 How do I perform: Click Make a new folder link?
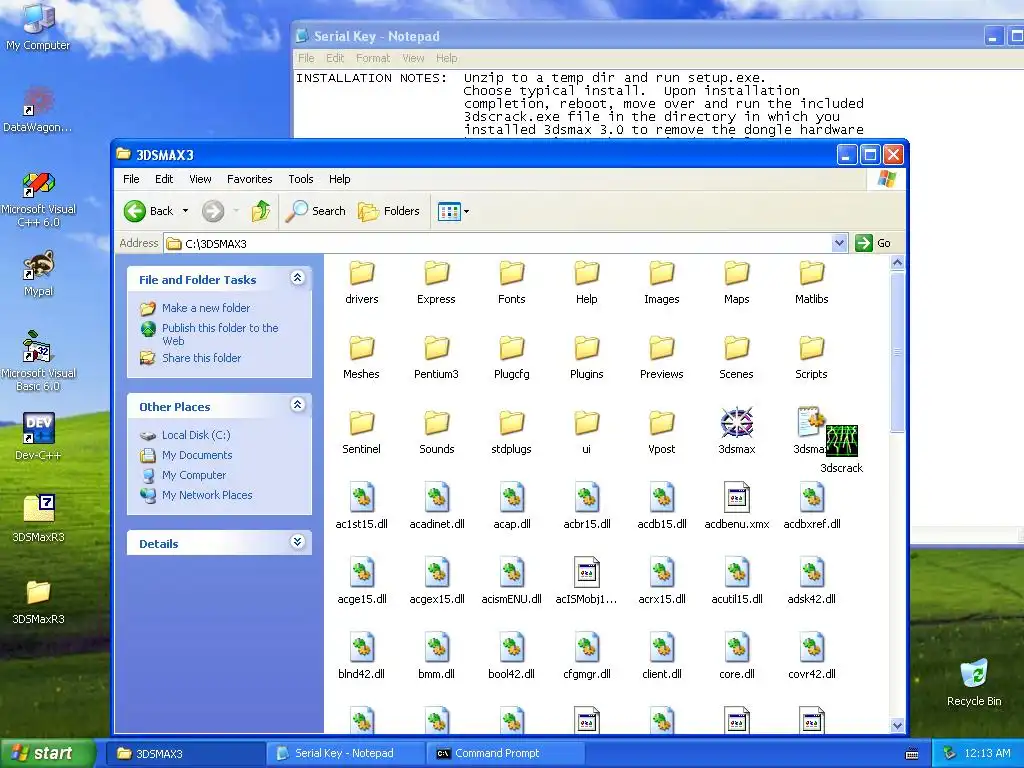pos(206,308)
